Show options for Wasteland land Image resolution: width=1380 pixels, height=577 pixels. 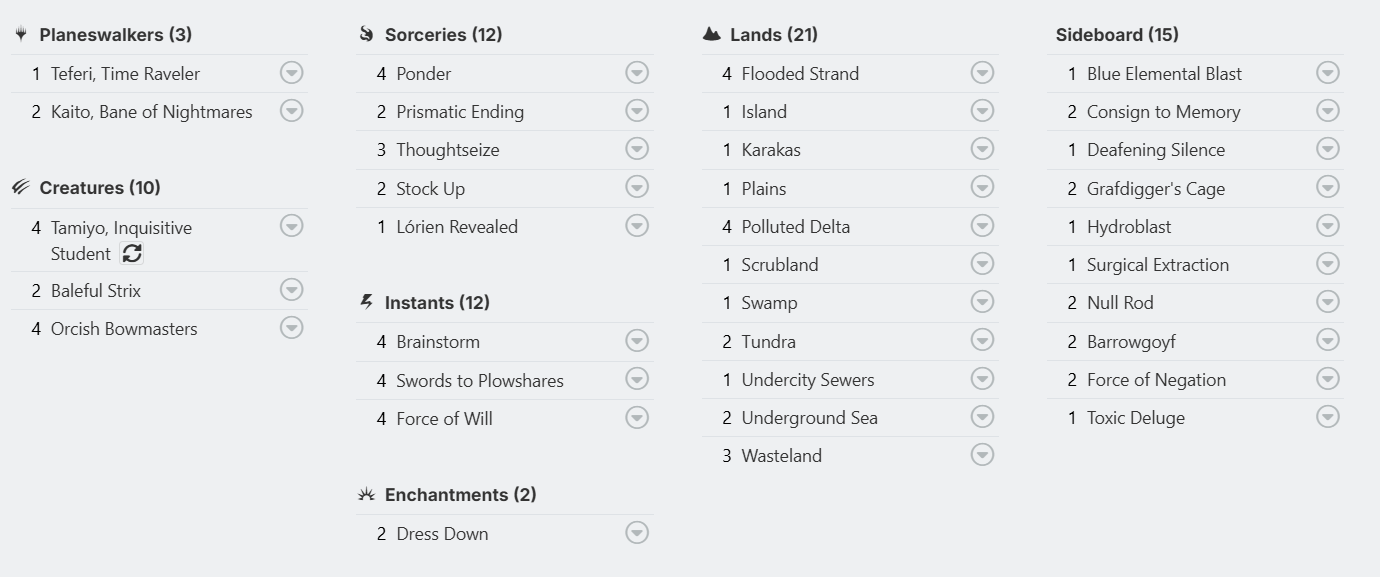click(x=982, y=455)
